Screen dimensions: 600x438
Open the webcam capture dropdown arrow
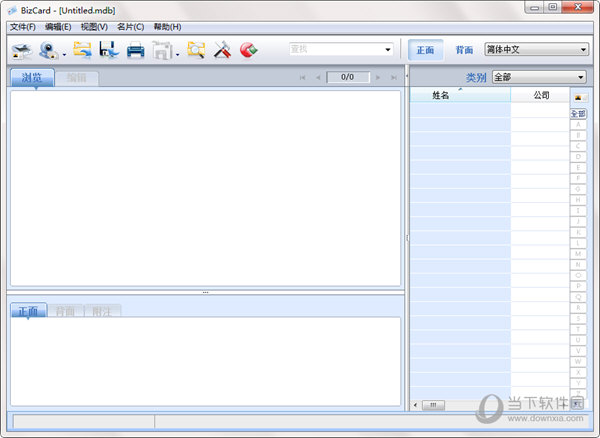(64, 55)
